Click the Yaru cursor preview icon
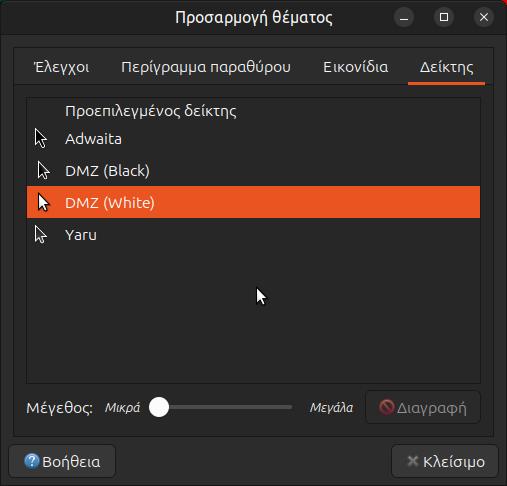 (x=41, y=234)
